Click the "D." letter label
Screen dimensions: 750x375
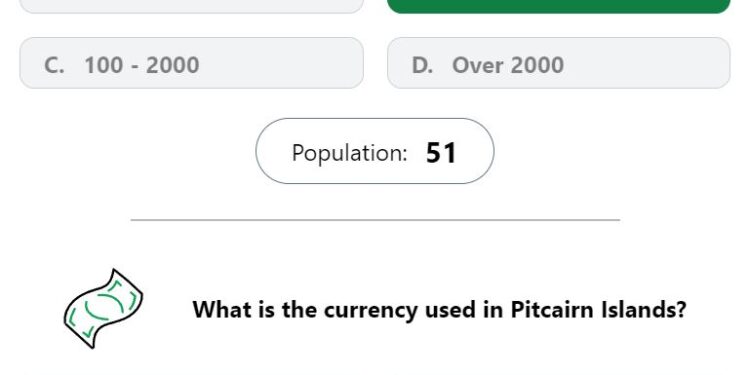pos(422,65)
